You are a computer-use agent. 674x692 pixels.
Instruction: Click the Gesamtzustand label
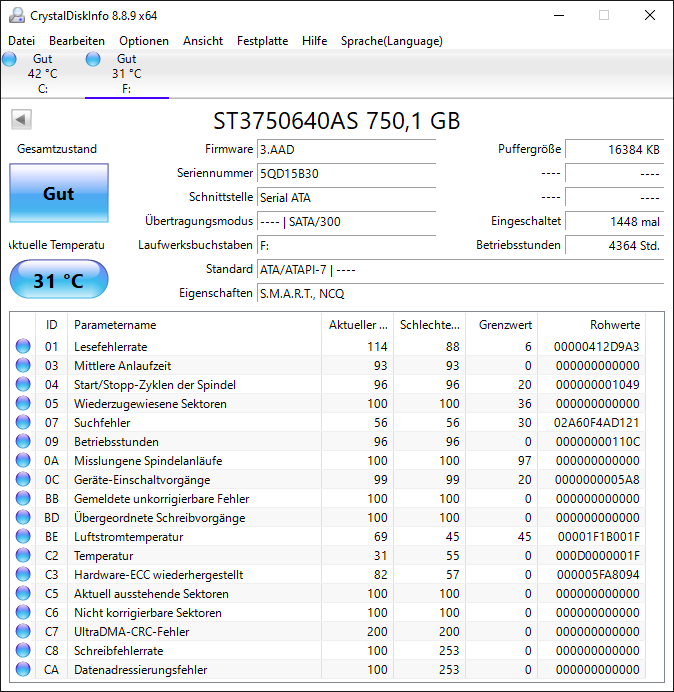[56, 149]
